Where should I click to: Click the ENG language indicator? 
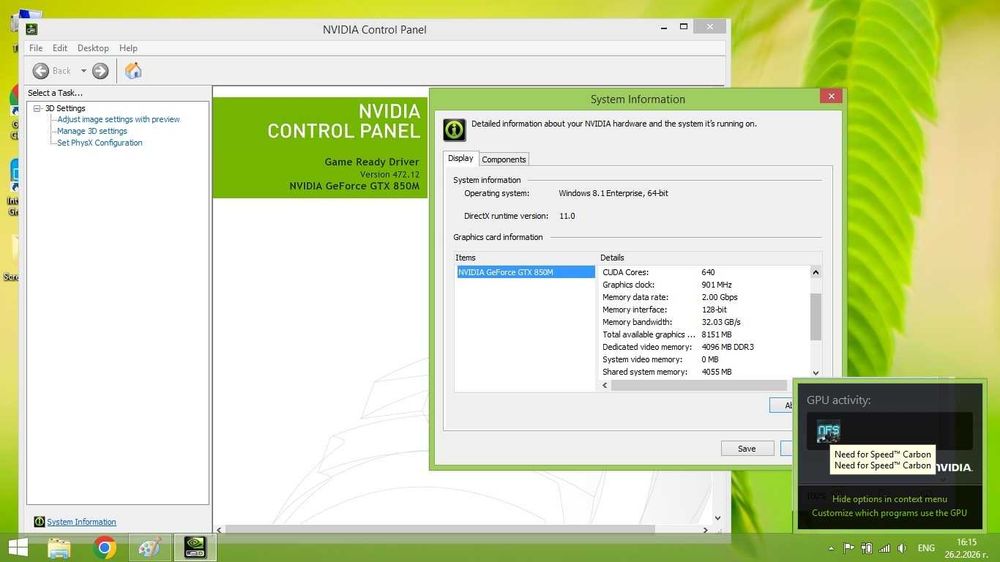tap(926, 548)
